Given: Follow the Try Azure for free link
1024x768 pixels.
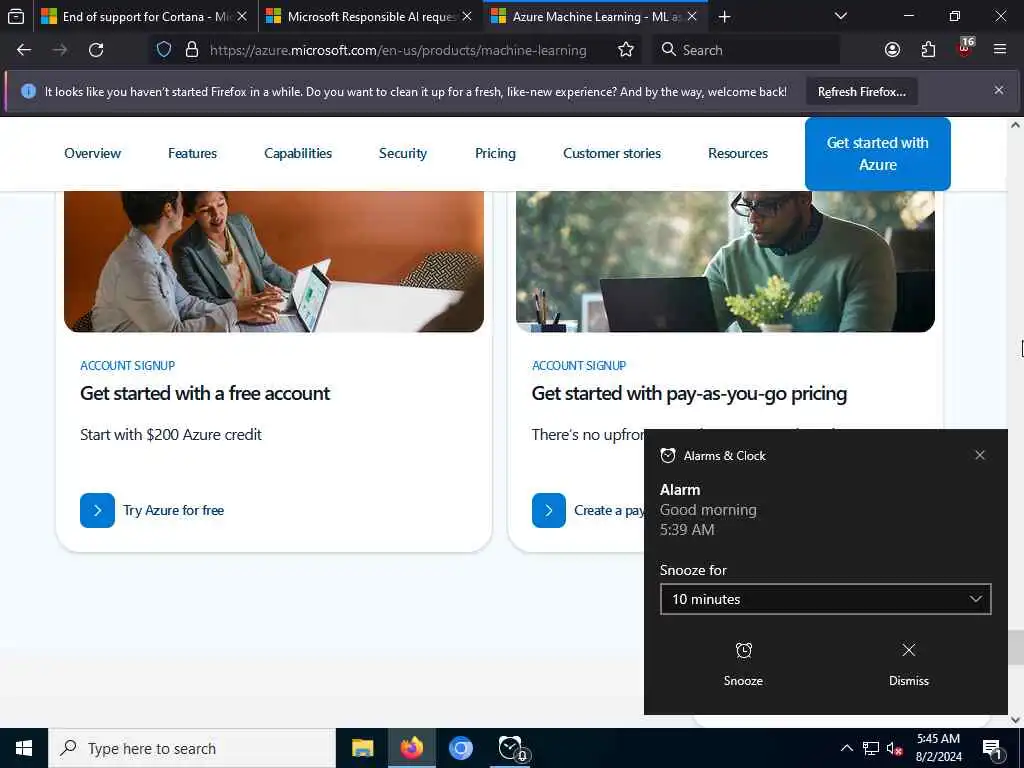Looking at the screenshot, I should pyautogui.click(x=173, y=510).
